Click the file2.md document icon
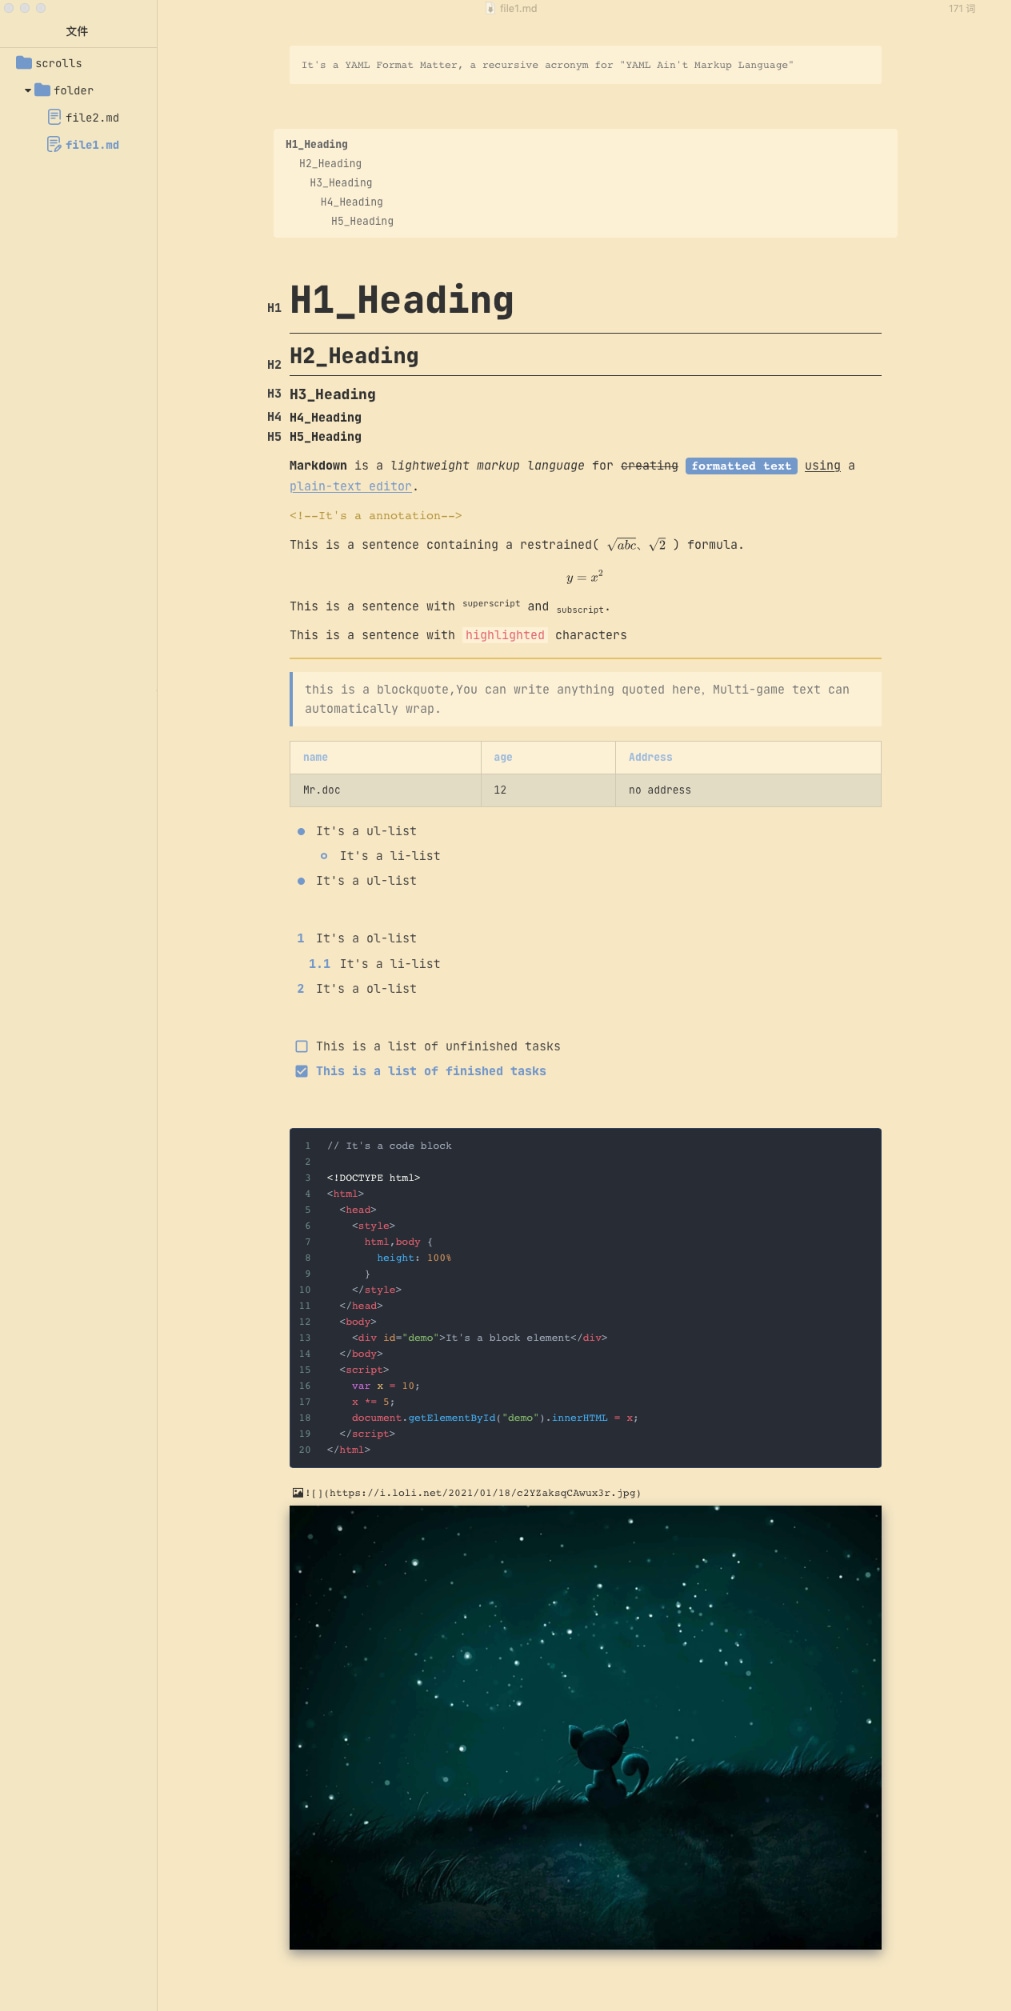1011x2011 pixels. click(x=55, y=117)
